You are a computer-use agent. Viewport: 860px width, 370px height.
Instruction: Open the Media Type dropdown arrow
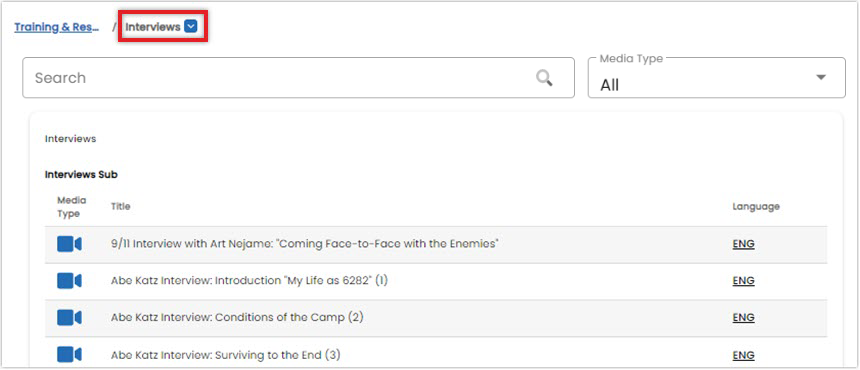(821, 77)
